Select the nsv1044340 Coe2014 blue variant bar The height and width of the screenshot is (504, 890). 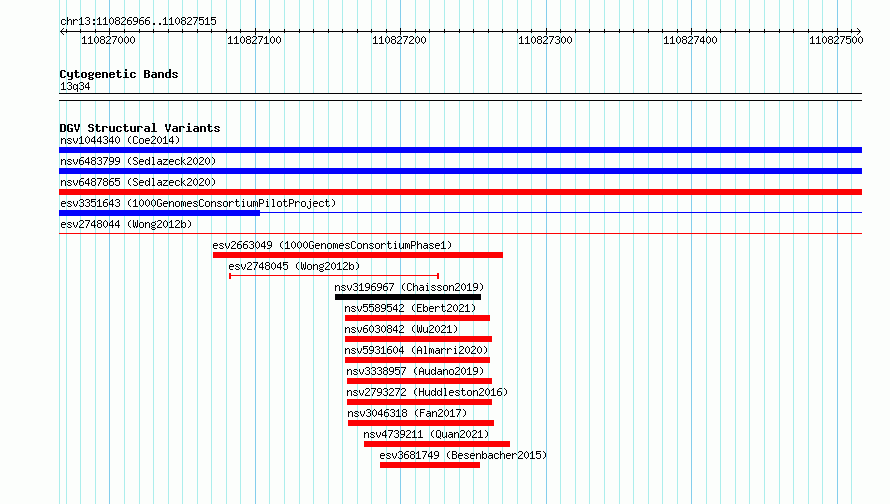(460, 150)
